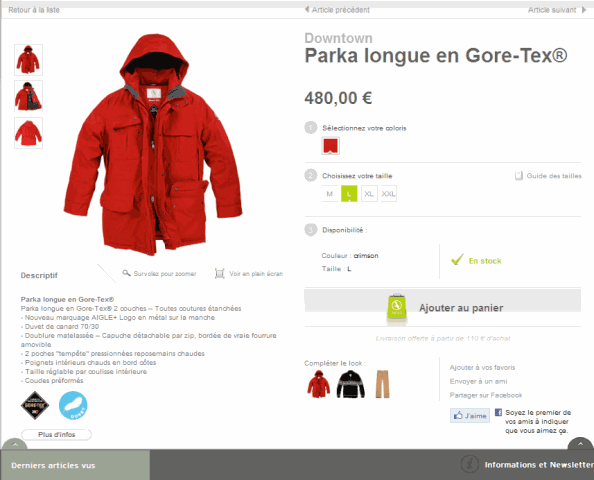Select size XL
The height and width of the screenshot is (480, 594).
369,194
